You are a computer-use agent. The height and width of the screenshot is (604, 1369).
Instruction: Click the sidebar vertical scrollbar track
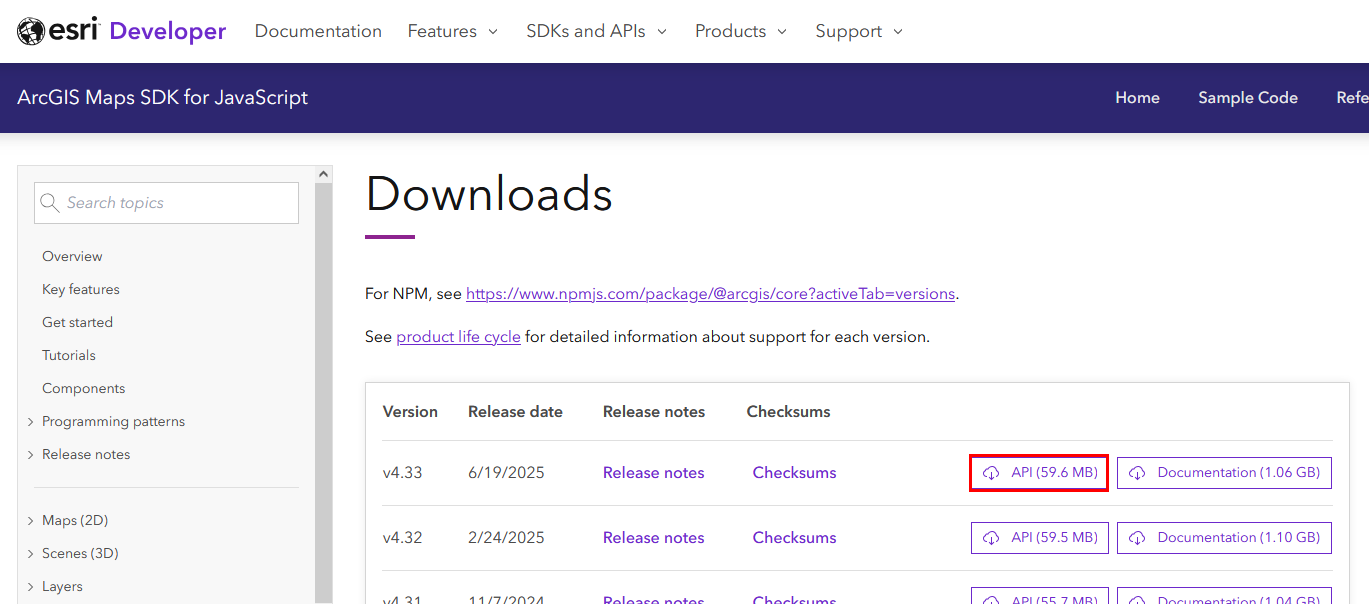324,394
